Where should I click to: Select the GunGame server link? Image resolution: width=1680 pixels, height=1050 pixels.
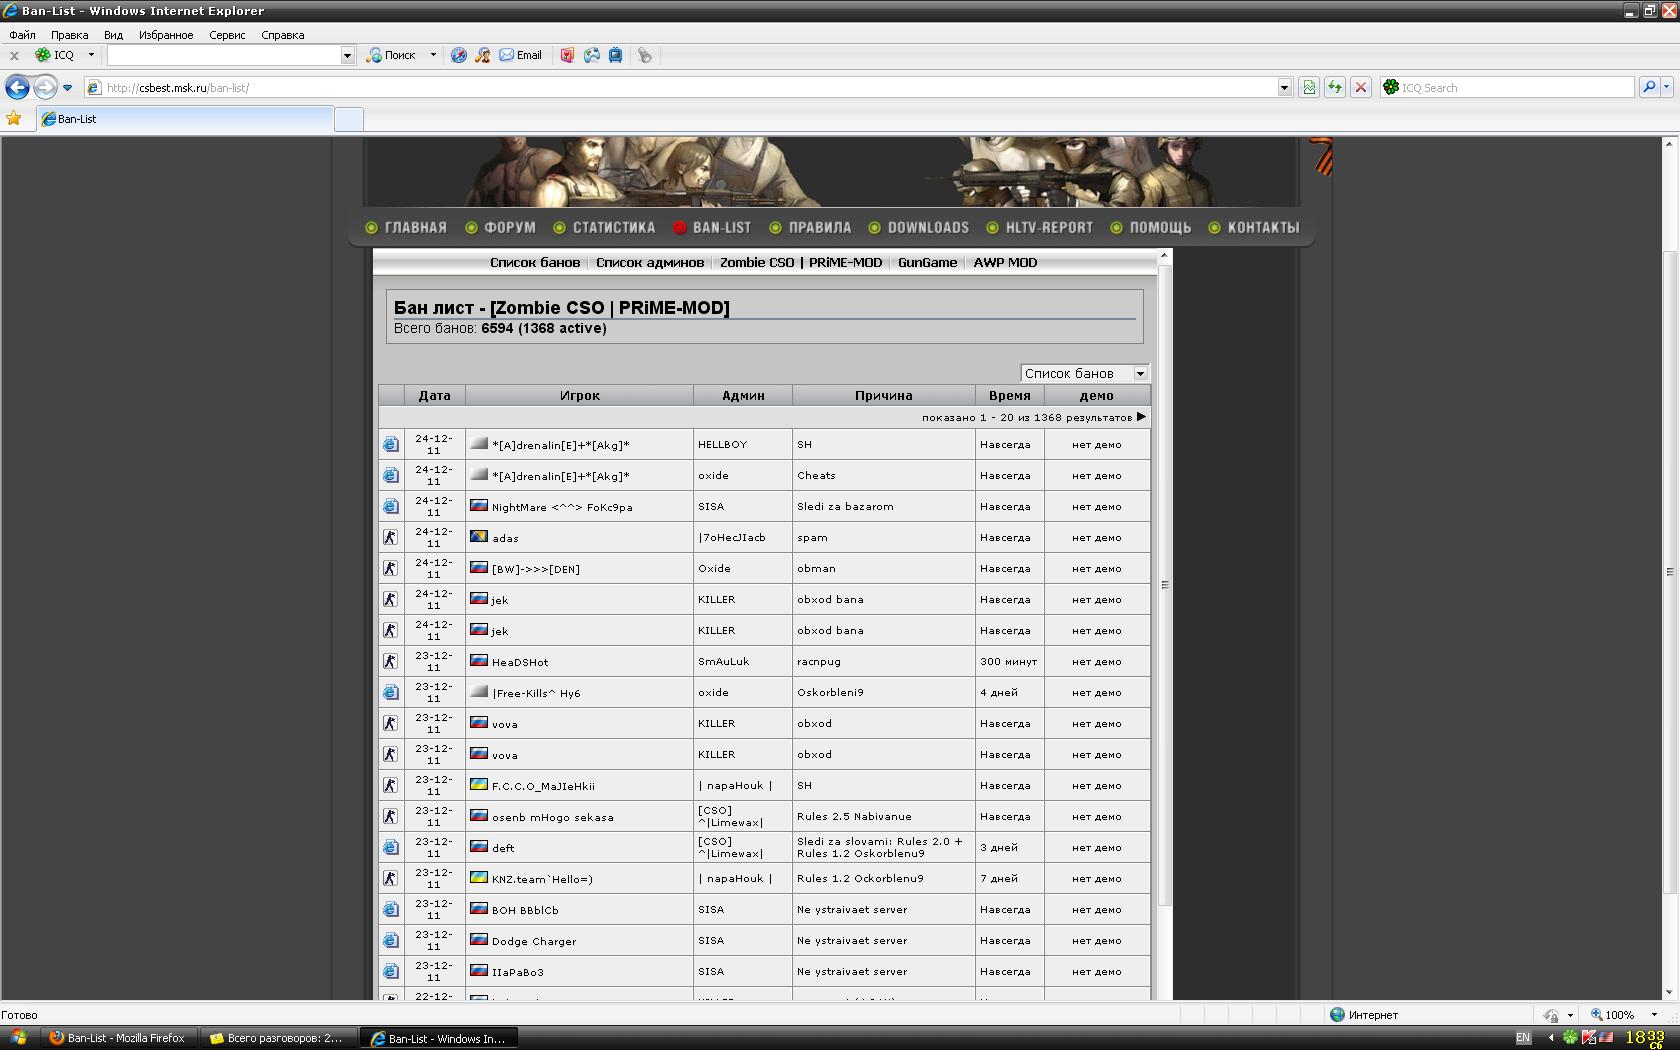coord(927,262)
